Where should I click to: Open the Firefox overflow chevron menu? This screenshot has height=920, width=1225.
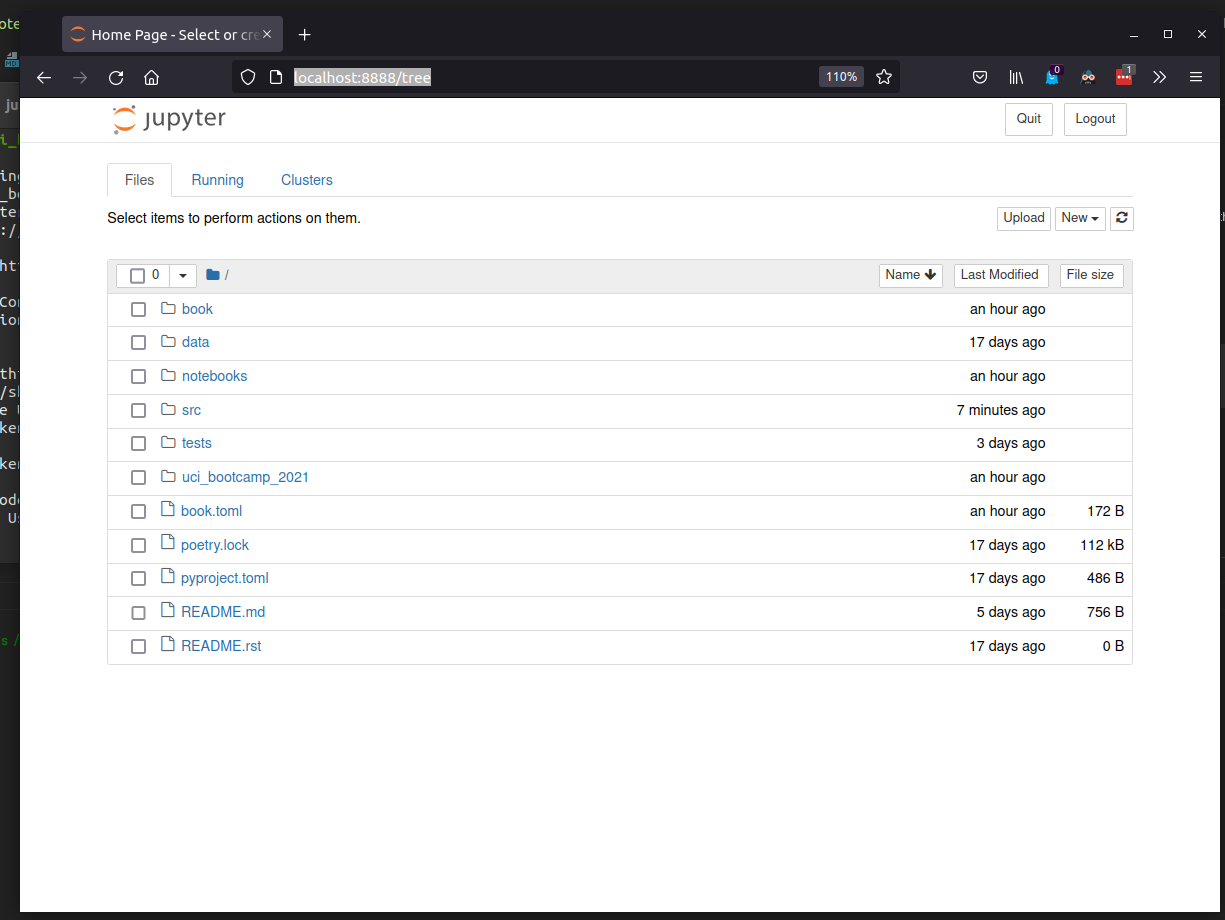(x=1159, y=76)
